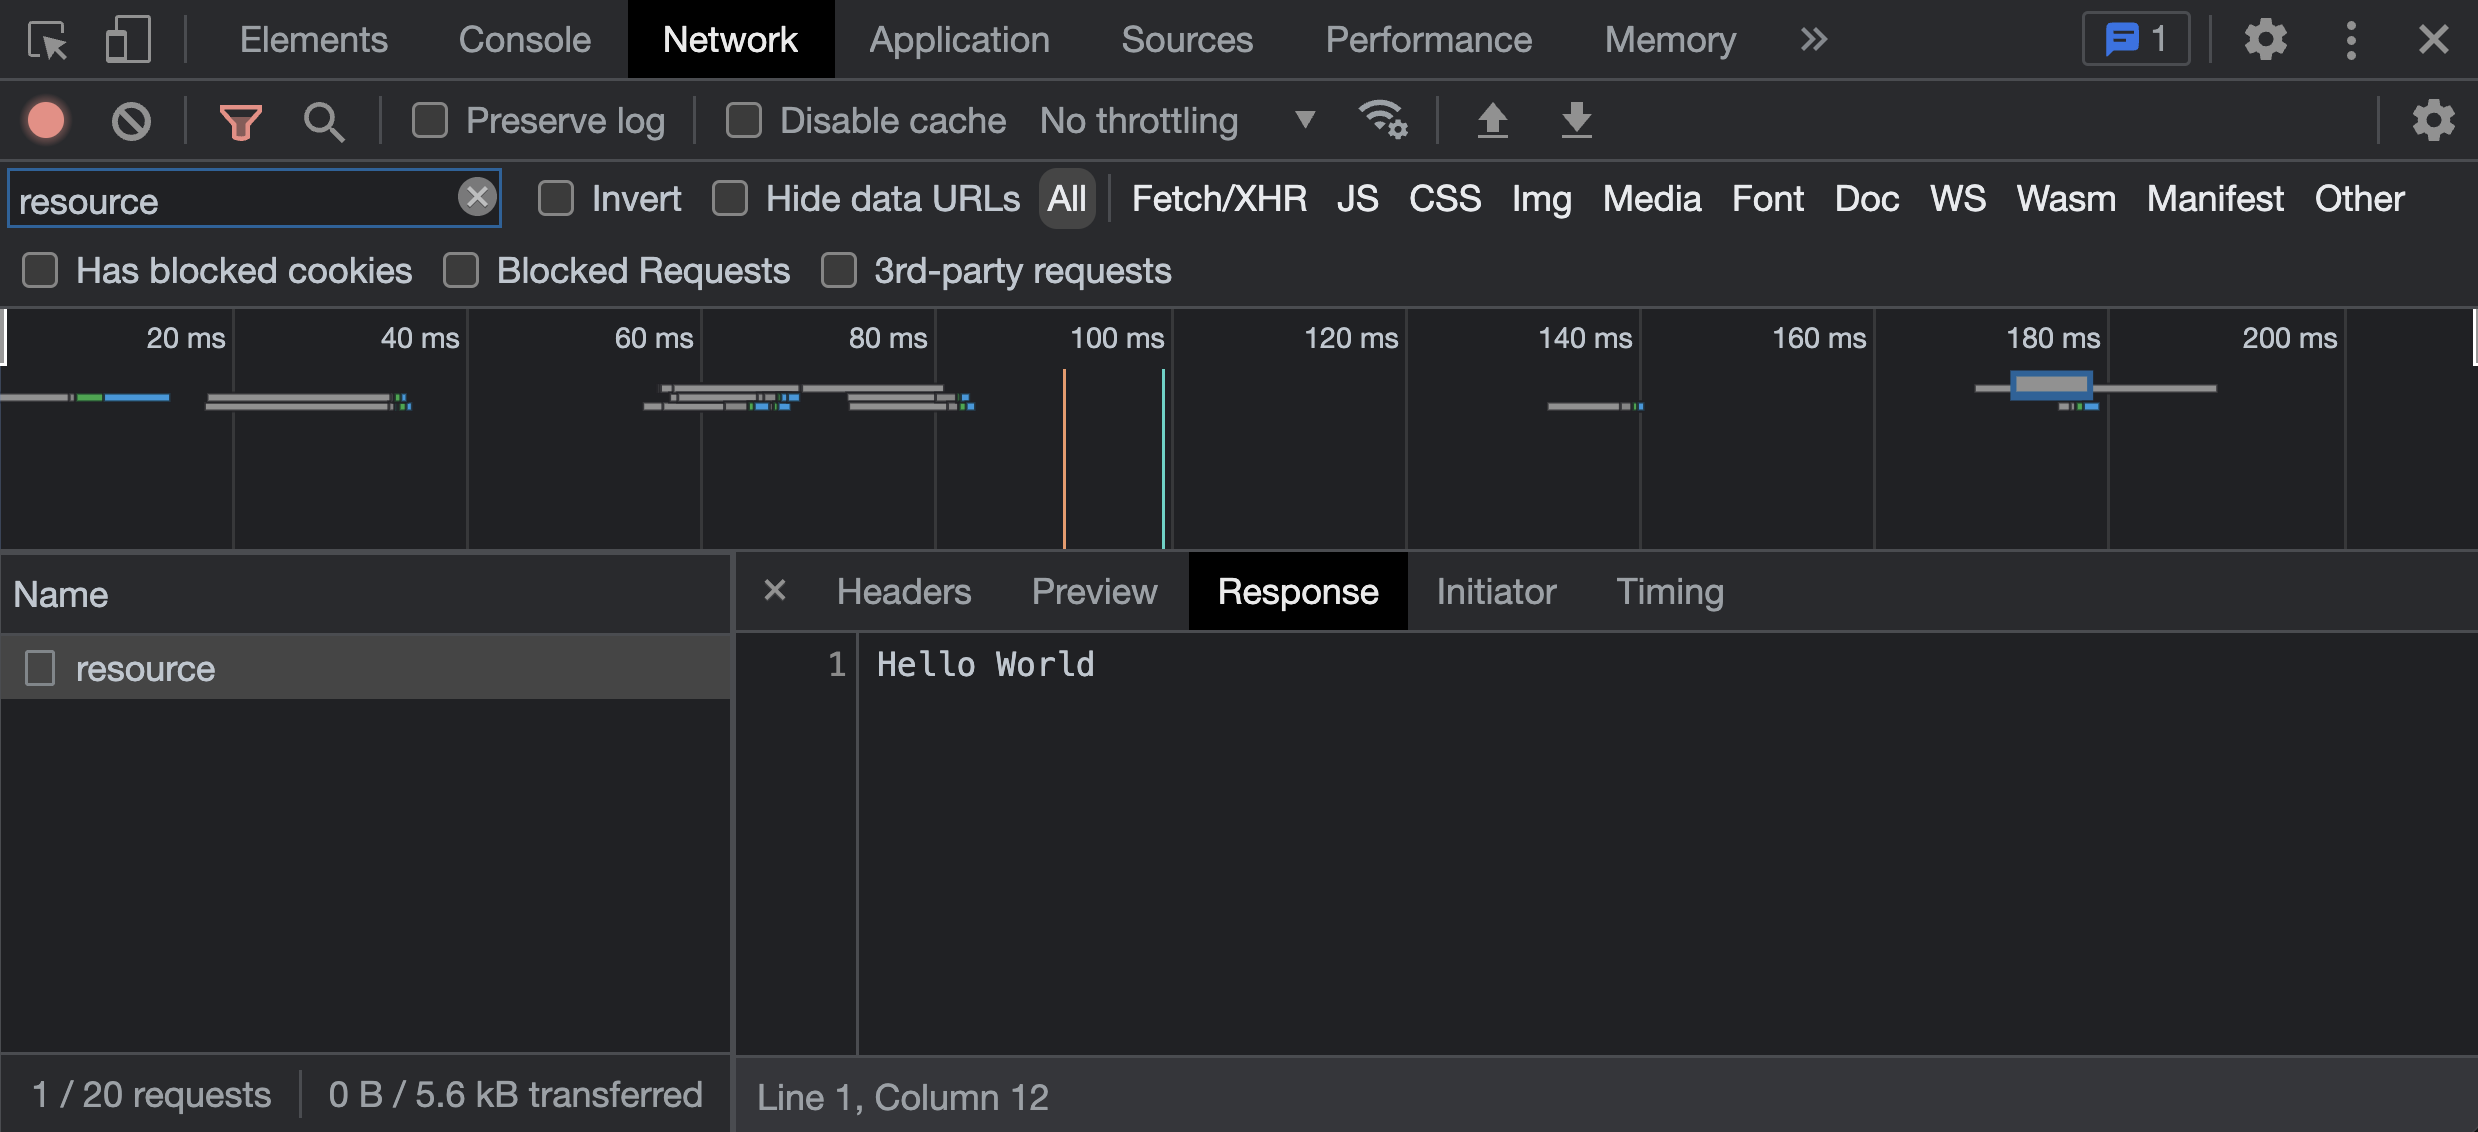Select the Headers tab

tap(904, 591)
